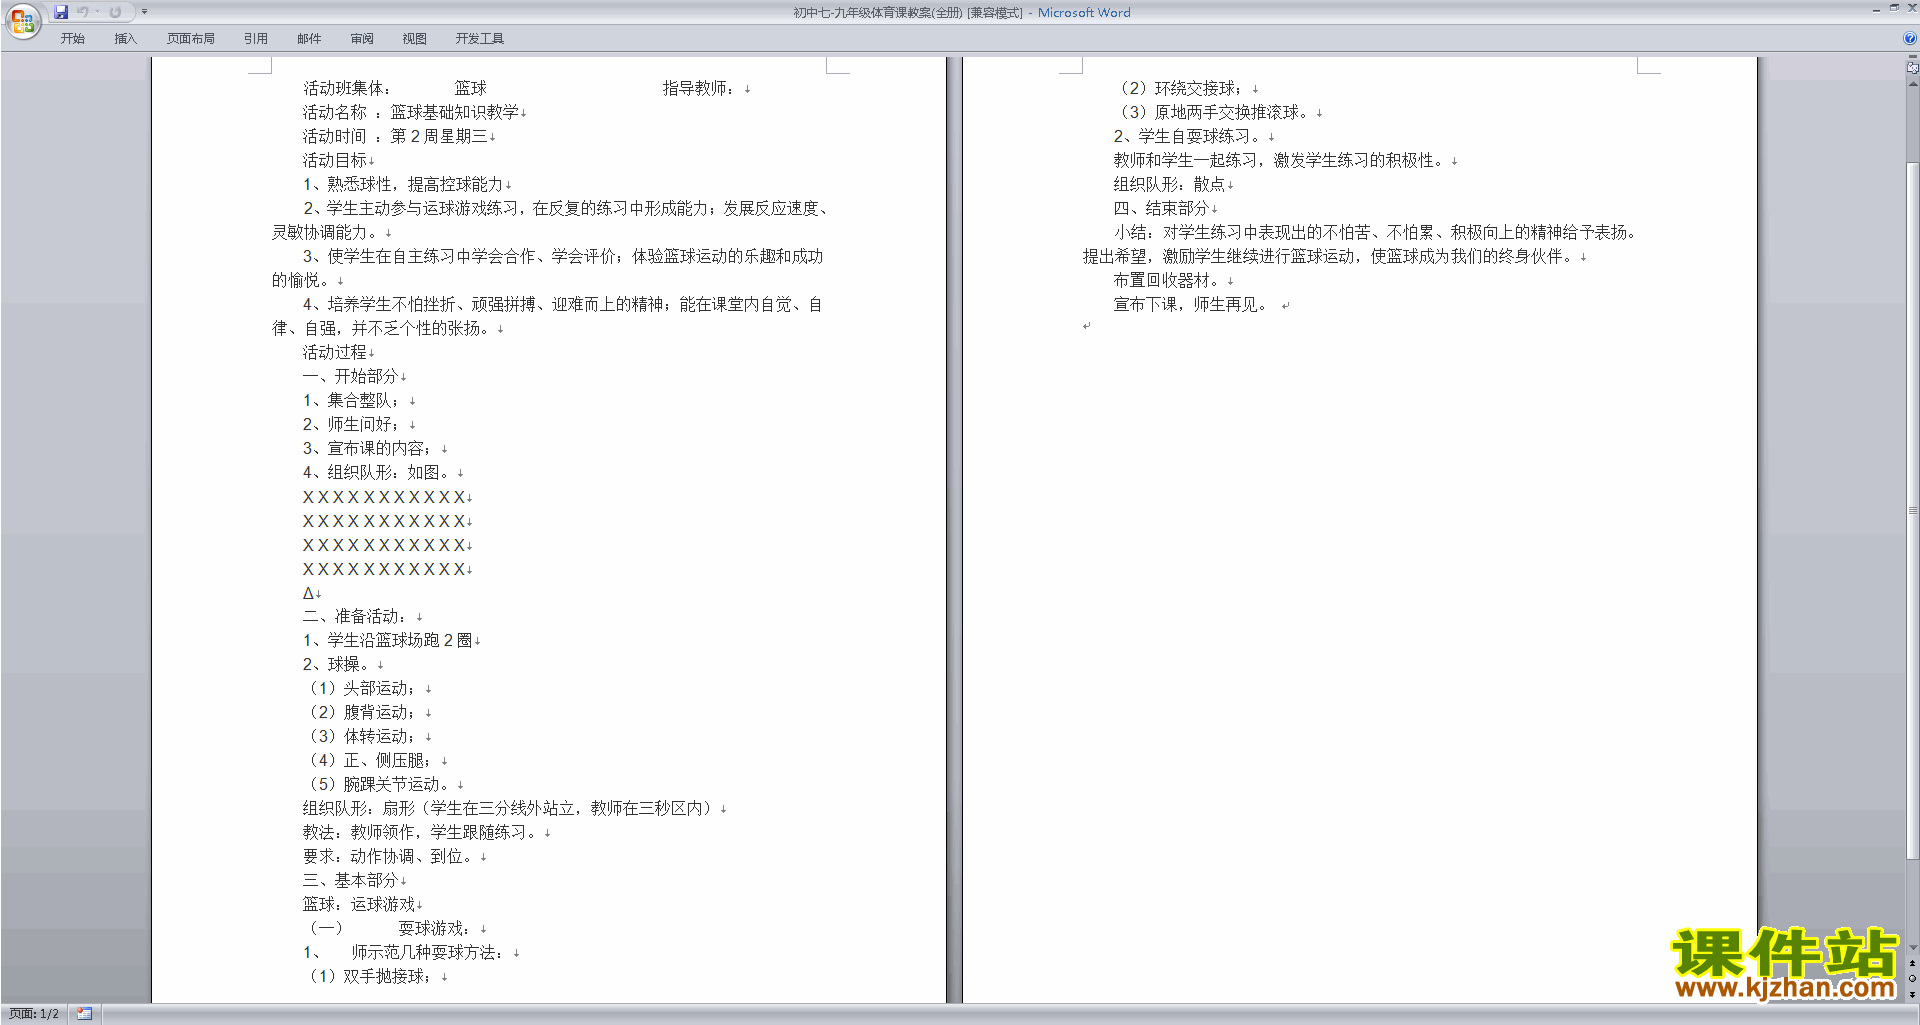Click the line '1、 师示范几种耍球方法：'
The width and height of the screenshot is (1920, 1025).
(x=404, y=952)
